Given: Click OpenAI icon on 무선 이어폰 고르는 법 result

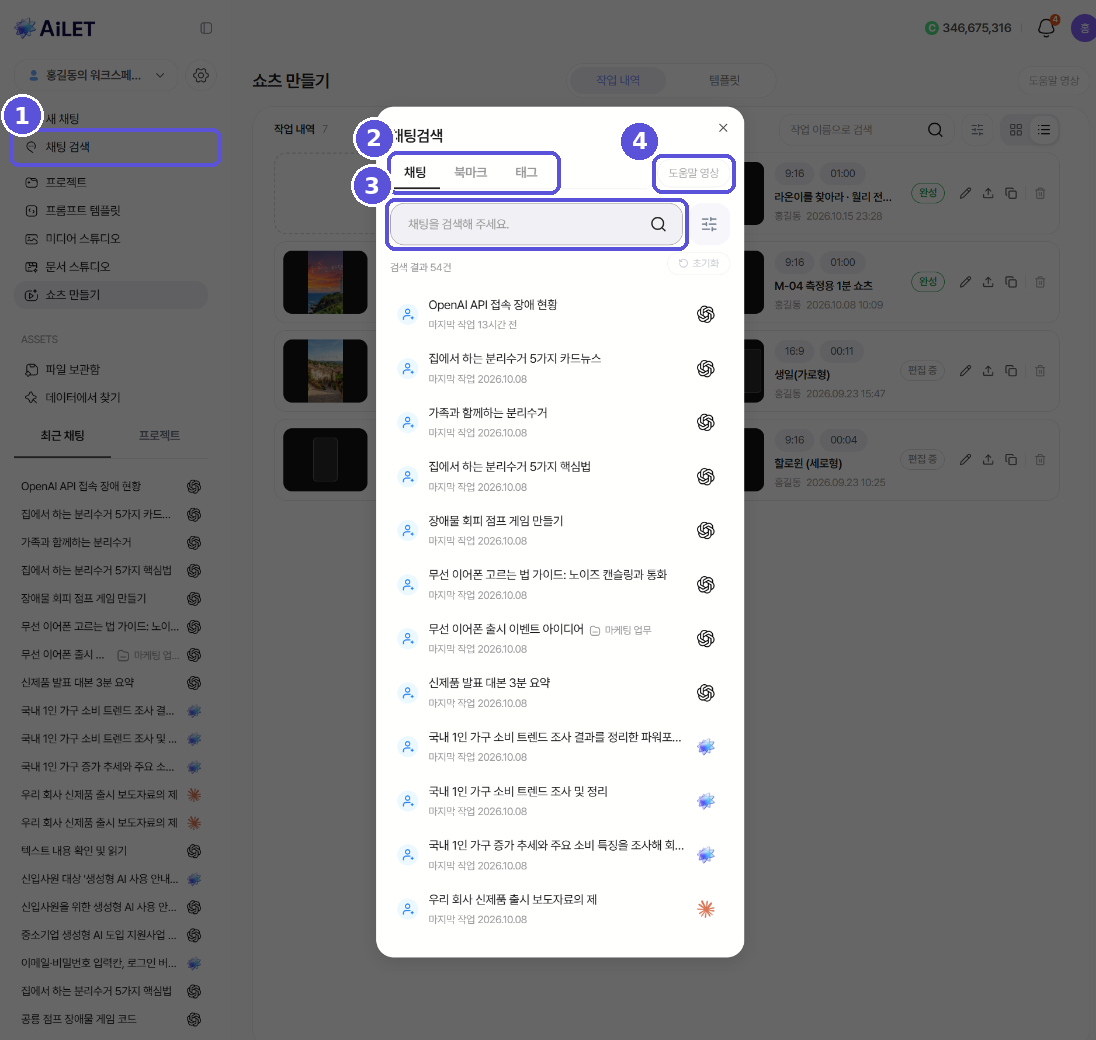Looking at the screenshot, I should coord(706,584).
